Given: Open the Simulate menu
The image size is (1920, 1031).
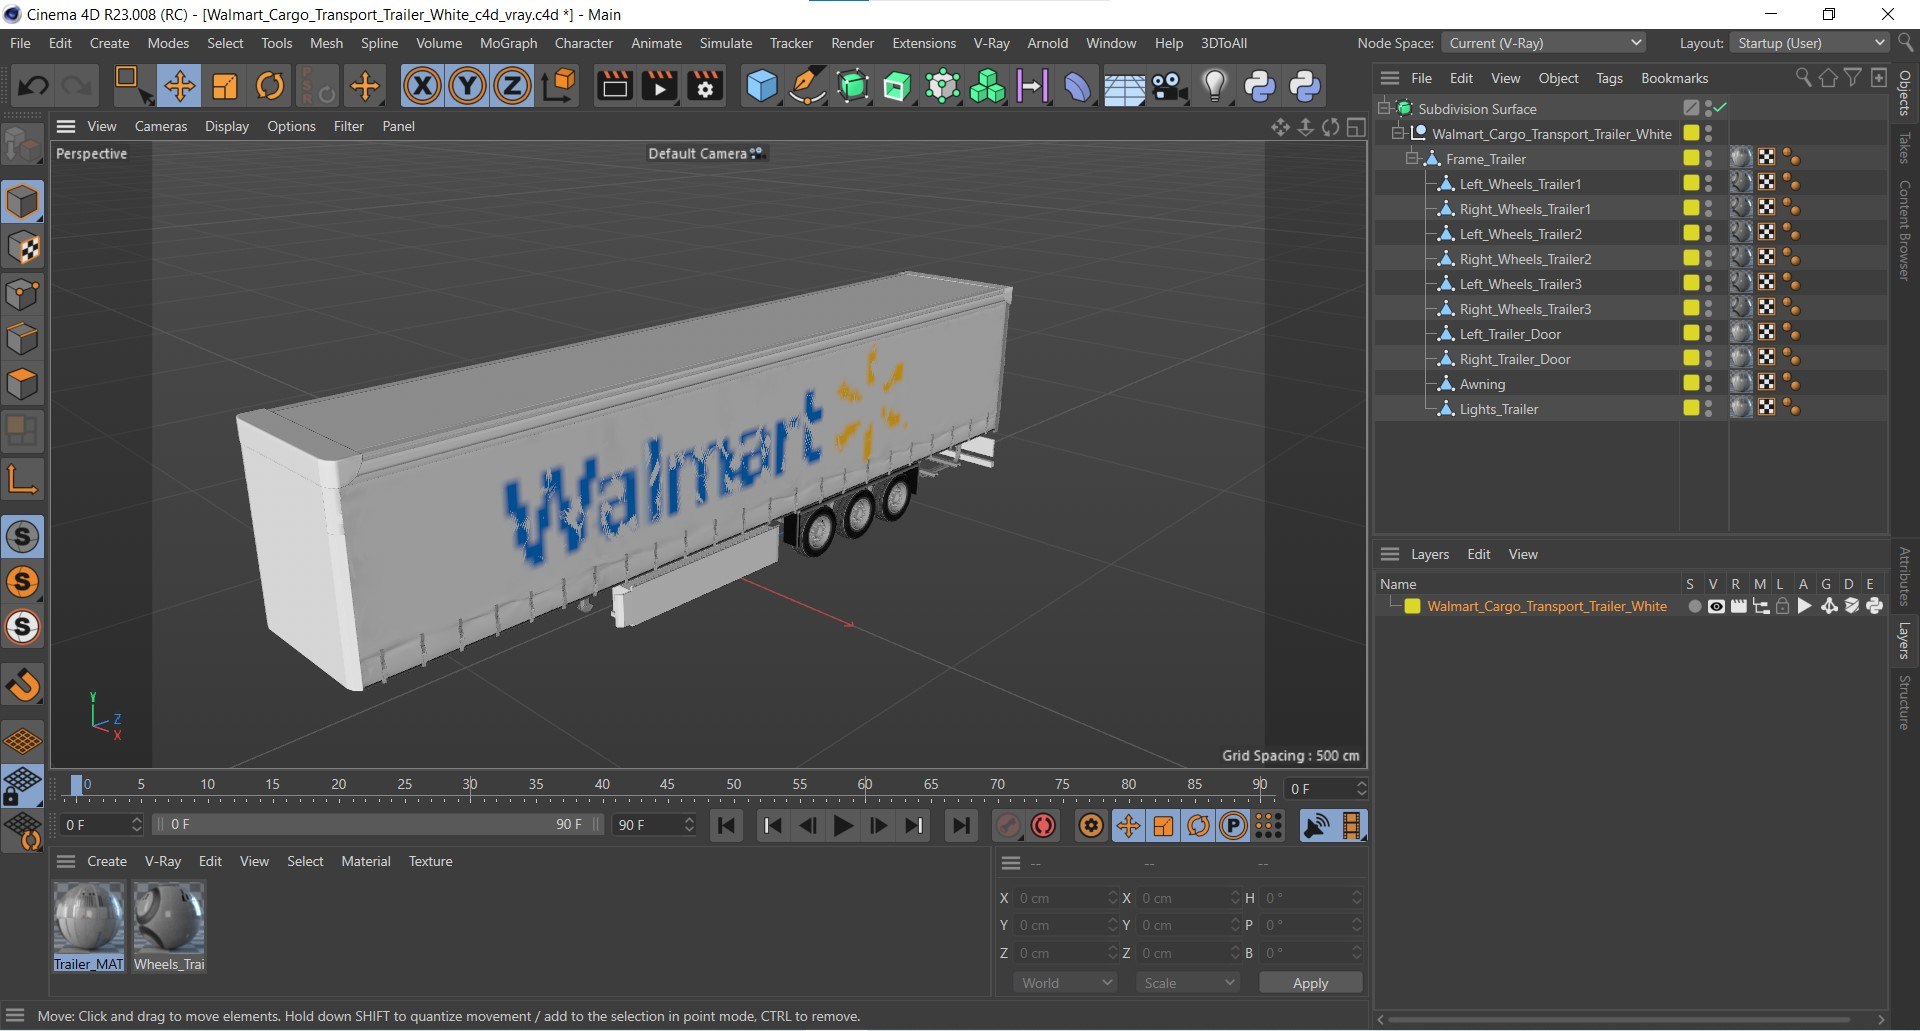Looking at the screenshot, I should [726, 43].
